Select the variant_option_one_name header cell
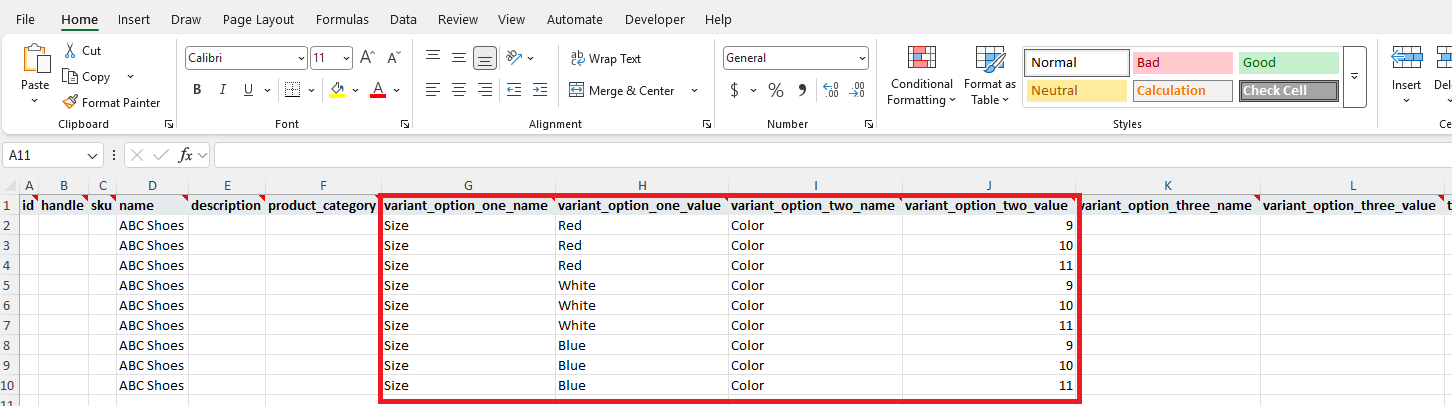The image size is (1452, 406). pos(468,205)
